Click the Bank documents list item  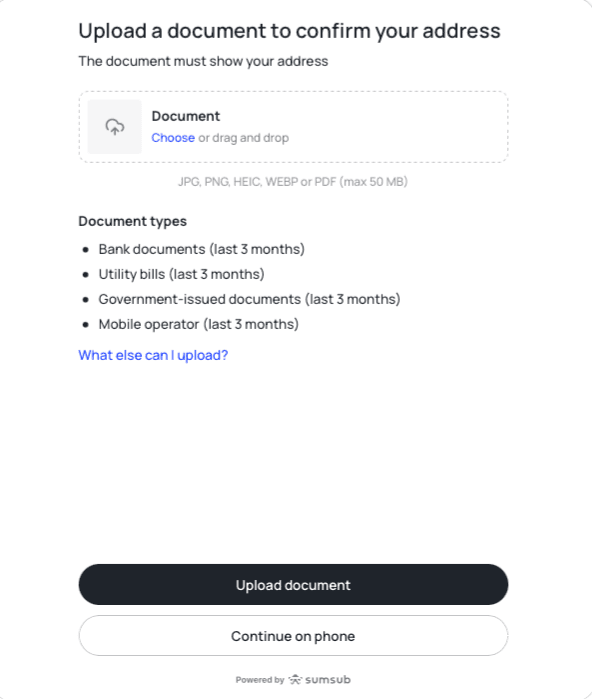point(201,249)
